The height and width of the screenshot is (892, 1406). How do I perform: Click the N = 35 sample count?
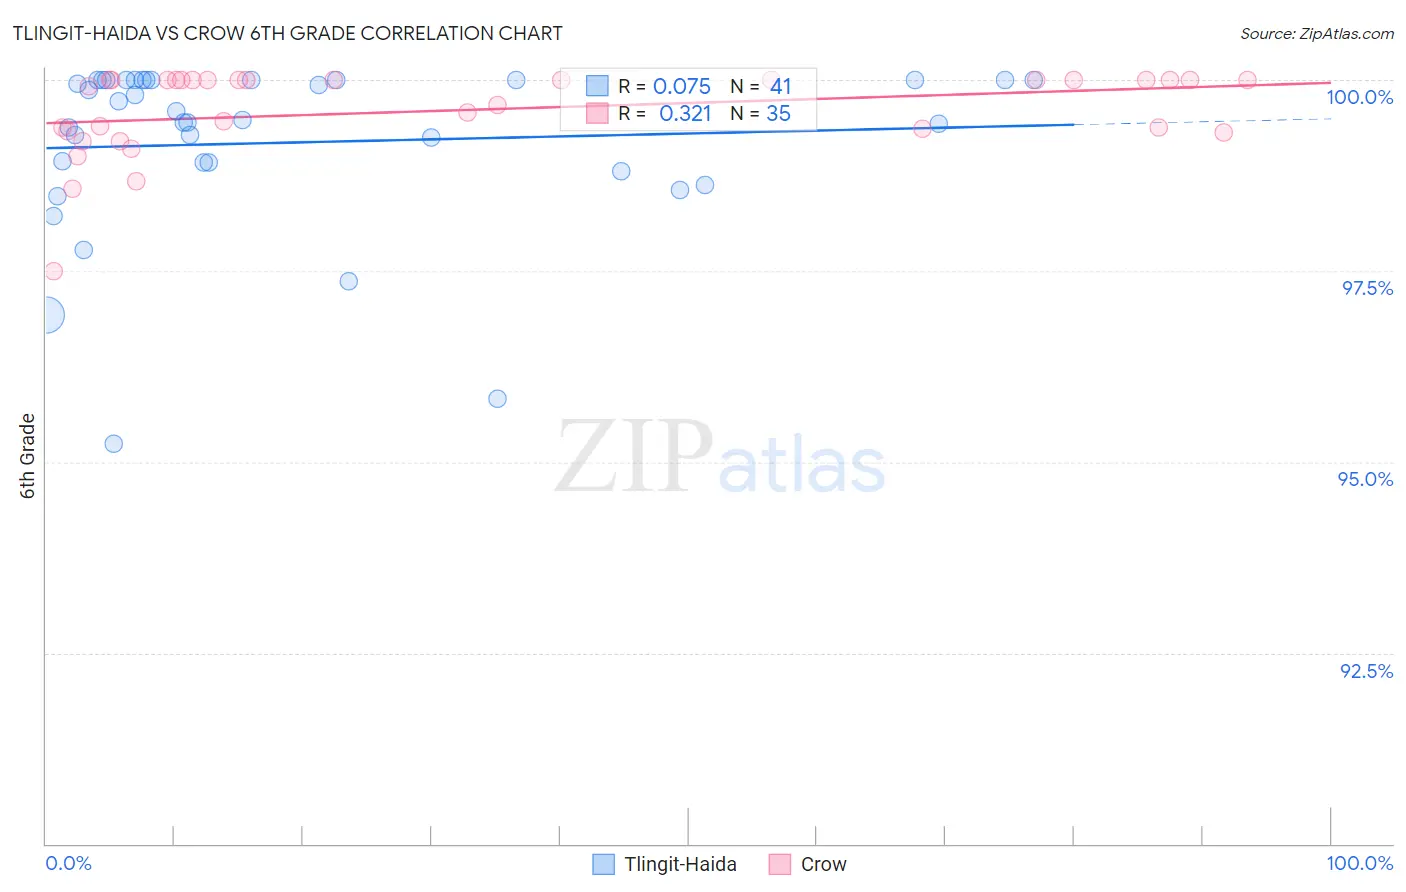(x=760, y=113)
